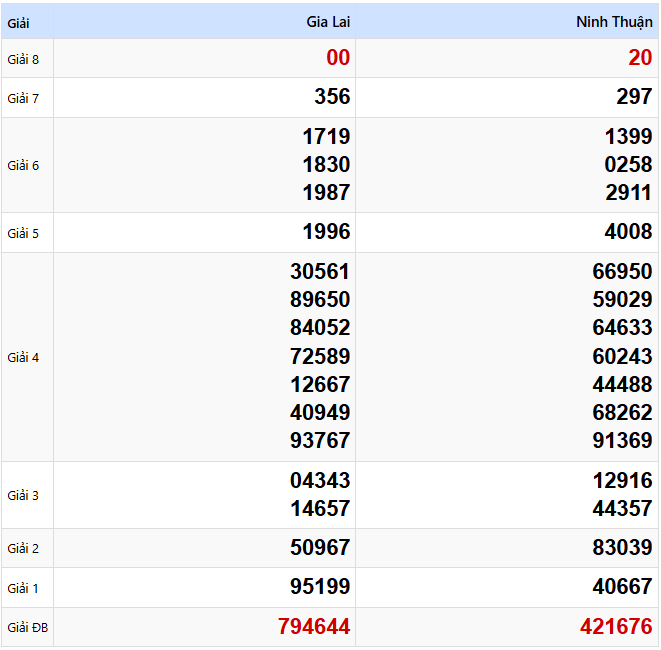Viewport: 661px width, 650px height.
Task: Click first prize number 95199
Action: (x=320, y=587)
